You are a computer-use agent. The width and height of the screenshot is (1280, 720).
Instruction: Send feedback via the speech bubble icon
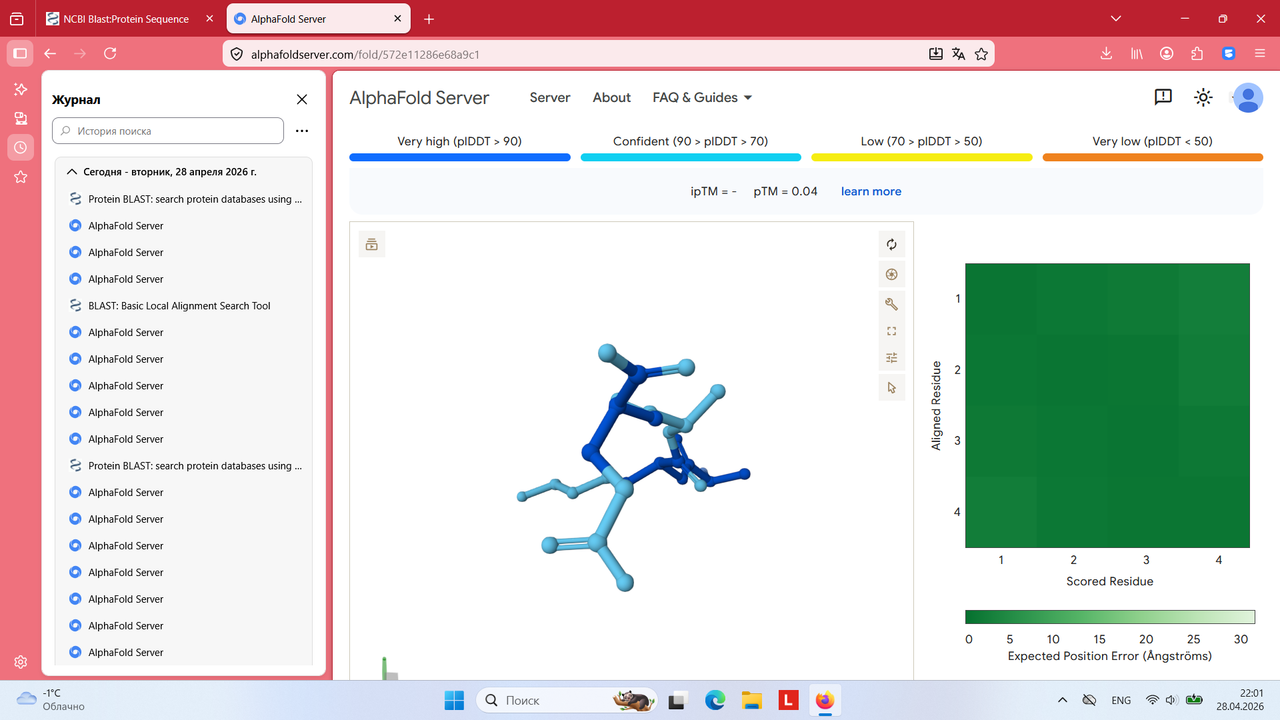point(1163,97)
